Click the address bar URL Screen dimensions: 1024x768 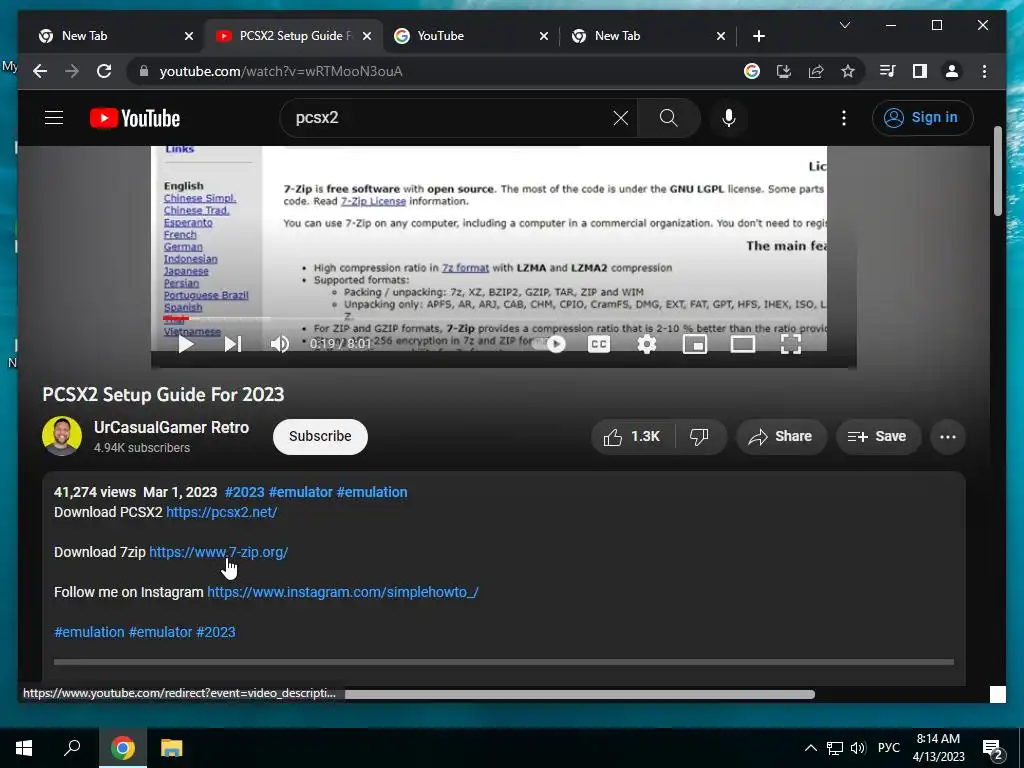coord(281,71)
